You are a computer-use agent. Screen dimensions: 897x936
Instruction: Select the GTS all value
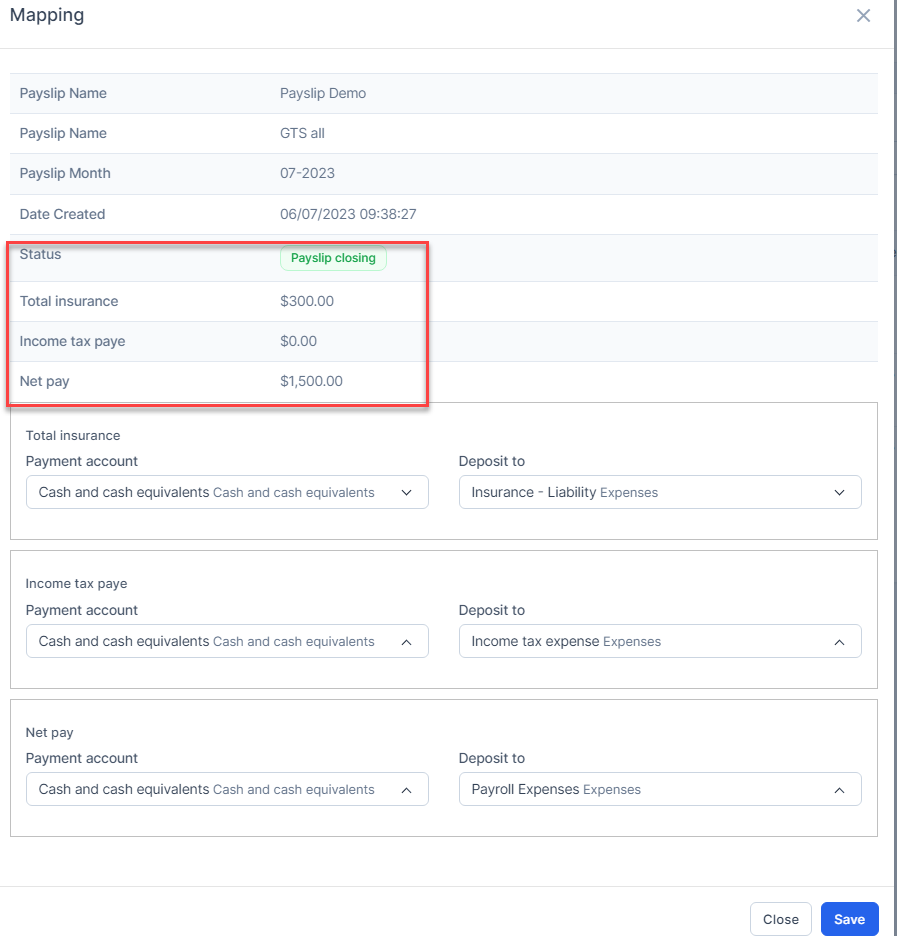coord(302,133)
